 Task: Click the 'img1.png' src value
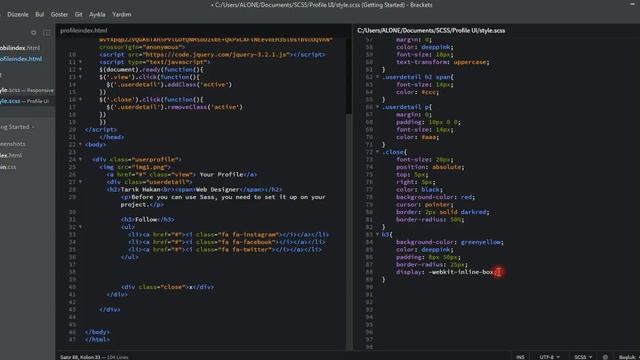pyautogui.click(x=150, y=167)
